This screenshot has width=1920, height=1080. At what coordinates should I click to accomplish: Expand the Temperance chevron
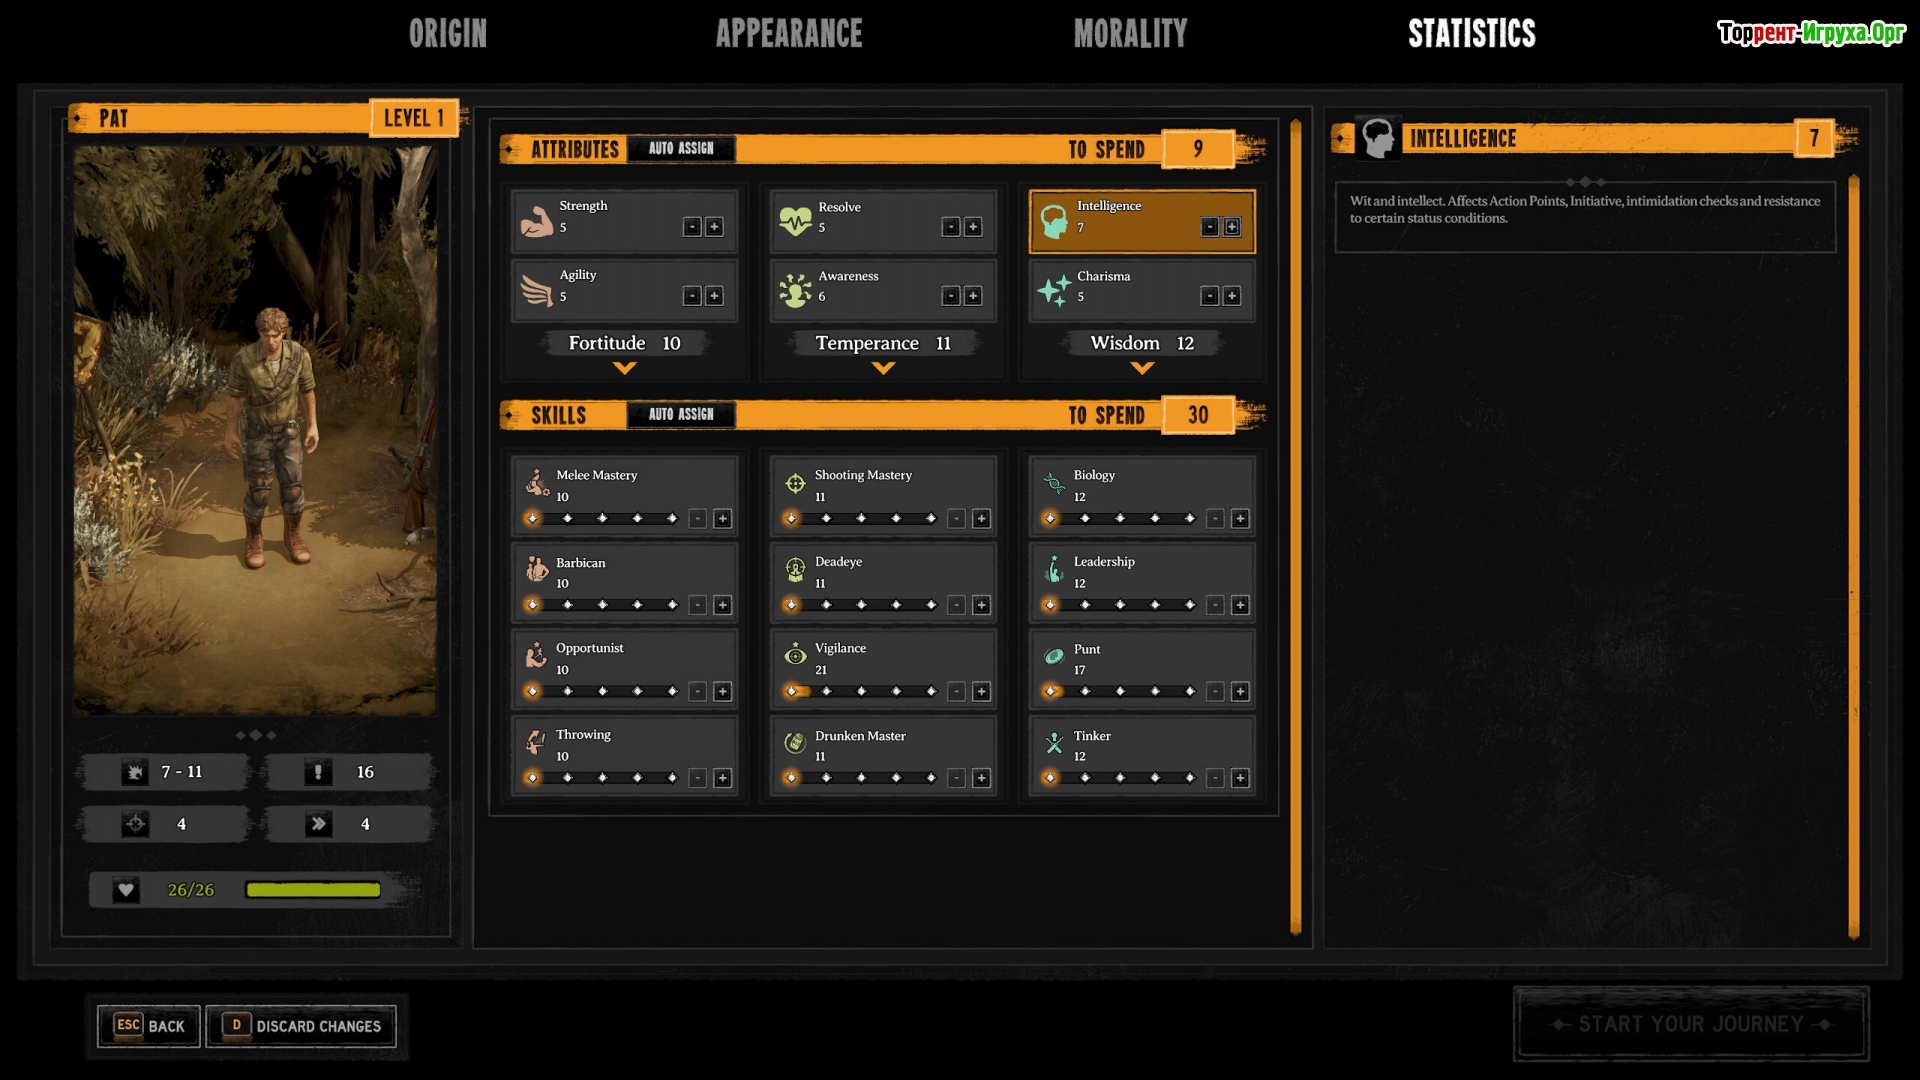point(883,368)
